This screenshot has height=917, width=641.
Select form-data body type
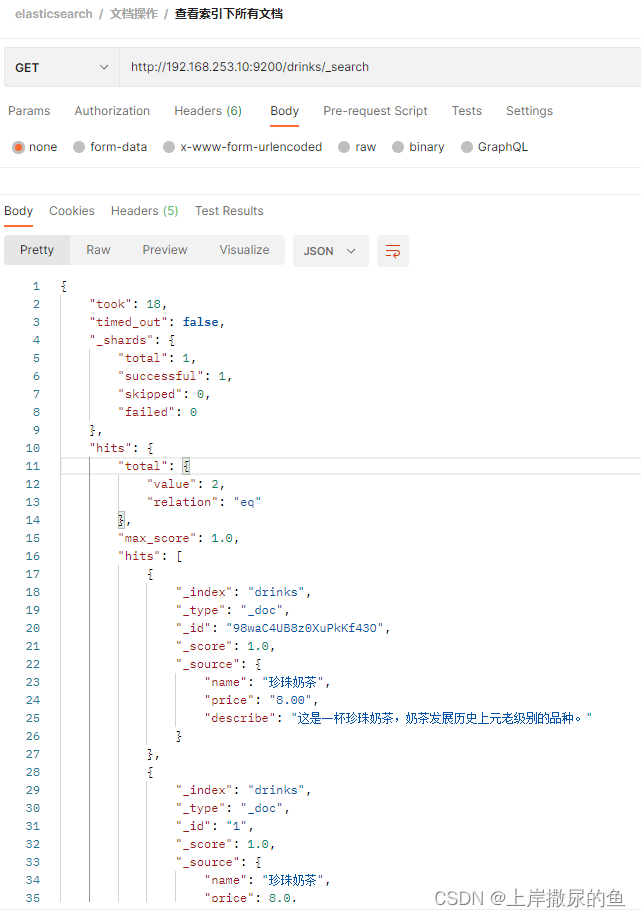point(79,147)
